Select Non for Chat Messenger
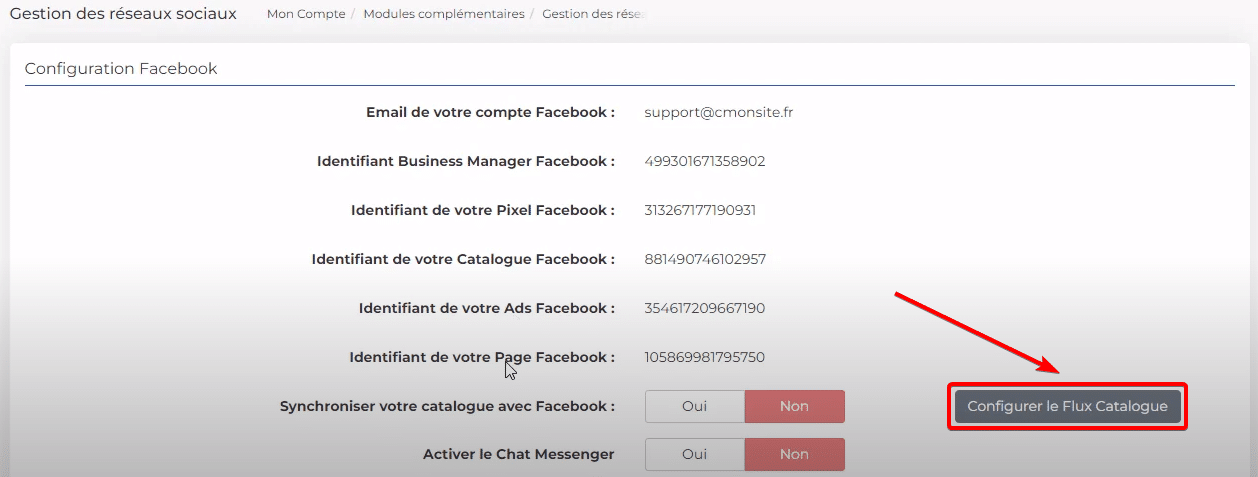 (795, 454)
